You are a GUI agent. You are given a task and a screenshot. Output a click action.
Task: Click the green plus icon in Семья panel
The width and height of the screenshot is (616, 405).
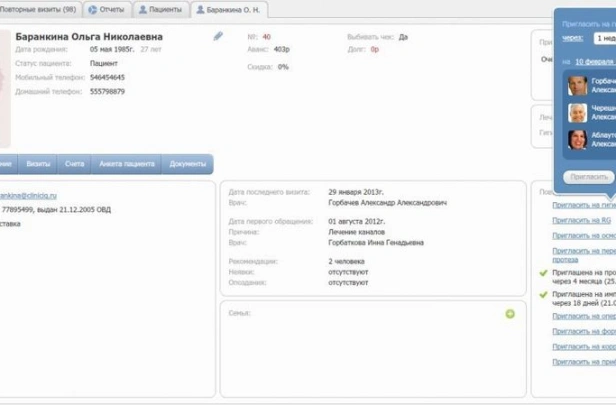(x=510, y=286)
